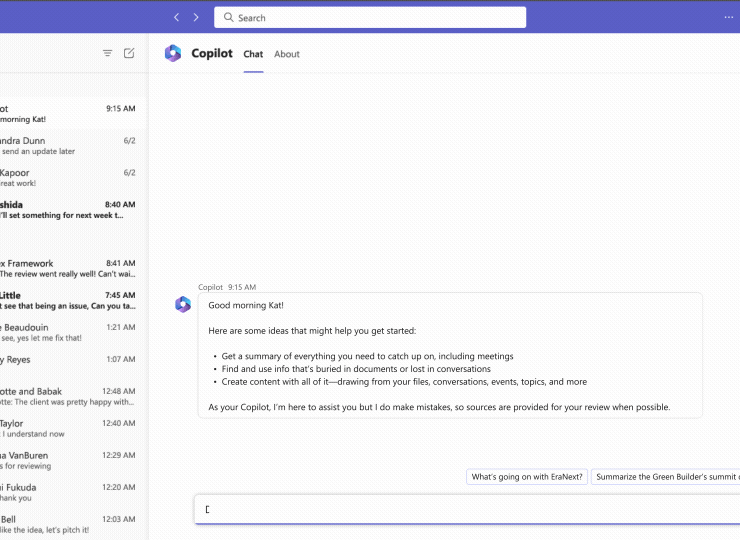Image resolution: width=740 pixels, height=540 pixels.
Task: Click the Copilot avatar beside the message
Action: [183, 305]
